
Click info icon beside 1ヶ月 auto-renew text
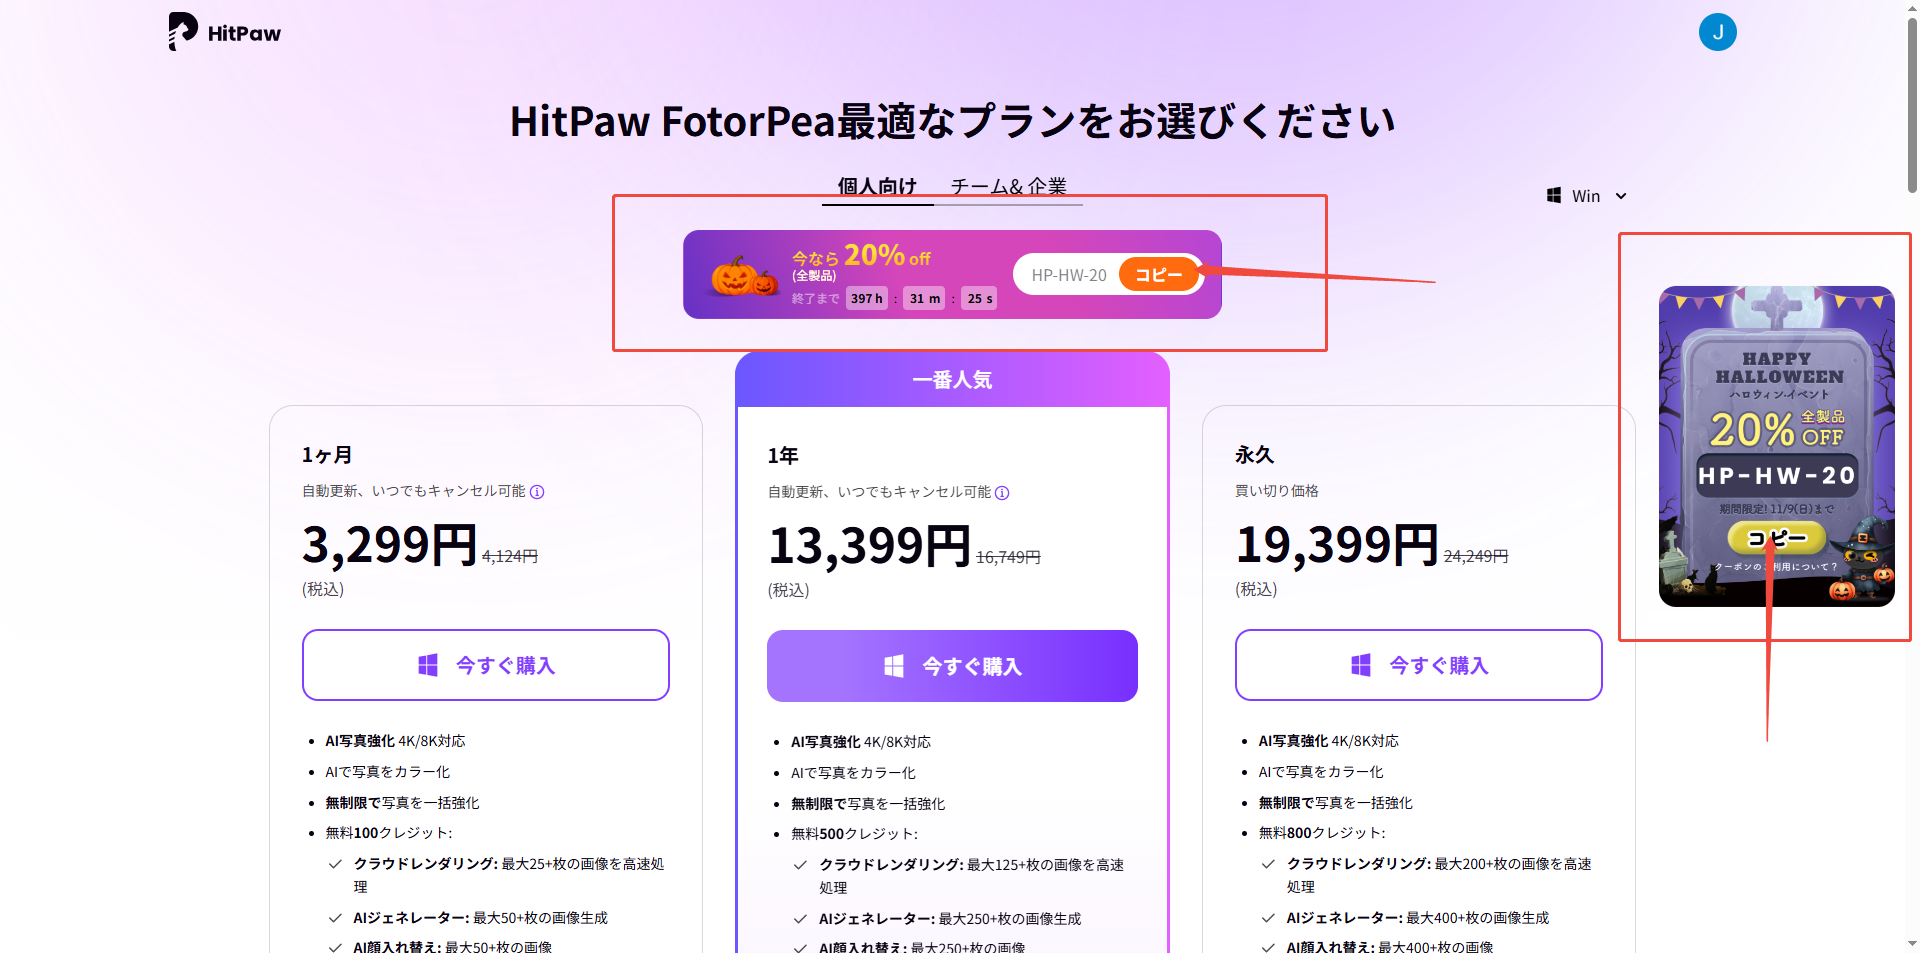click(537, 492)
